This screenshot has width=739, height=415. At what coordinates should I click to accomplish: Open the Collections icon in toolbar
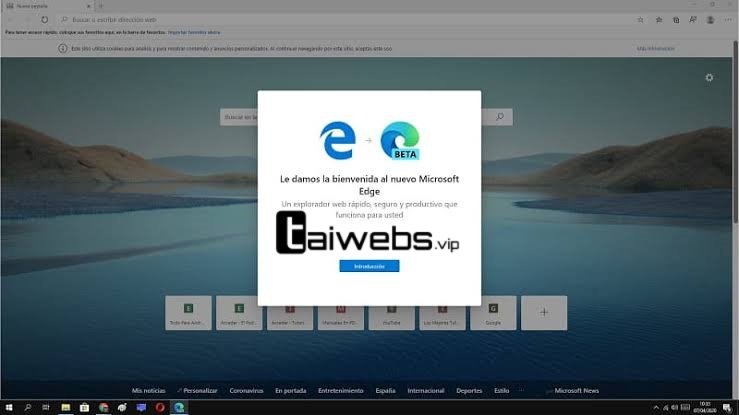click(x=676, y=20)
